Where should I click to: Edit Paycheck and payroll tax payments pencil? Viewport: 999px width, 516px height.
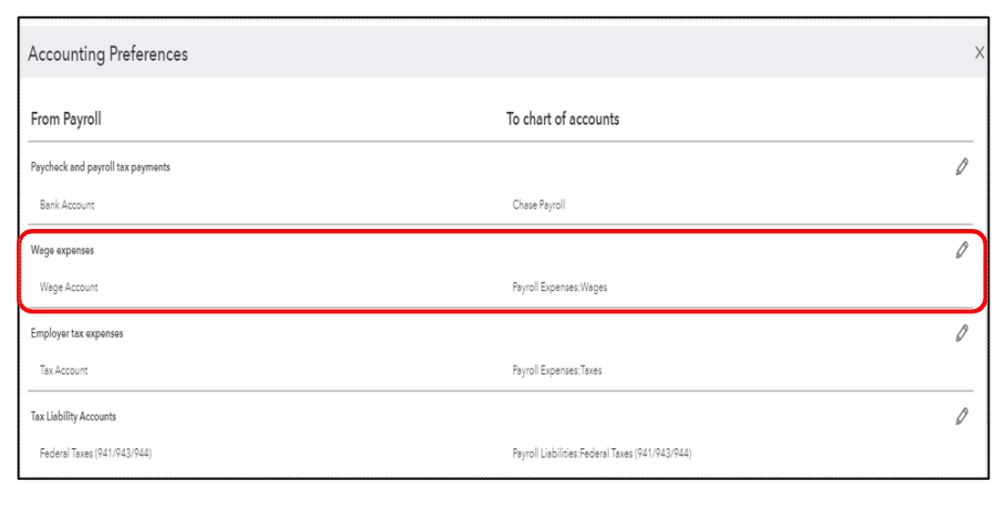(962, 167)
